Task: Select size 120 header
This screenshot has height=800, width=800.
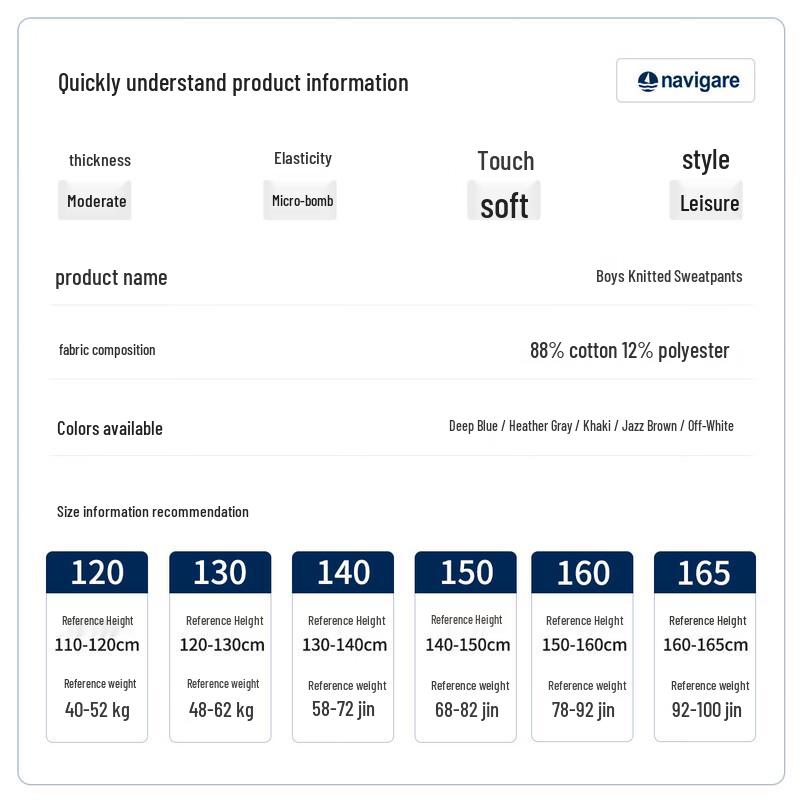Action: click(97, 572)
